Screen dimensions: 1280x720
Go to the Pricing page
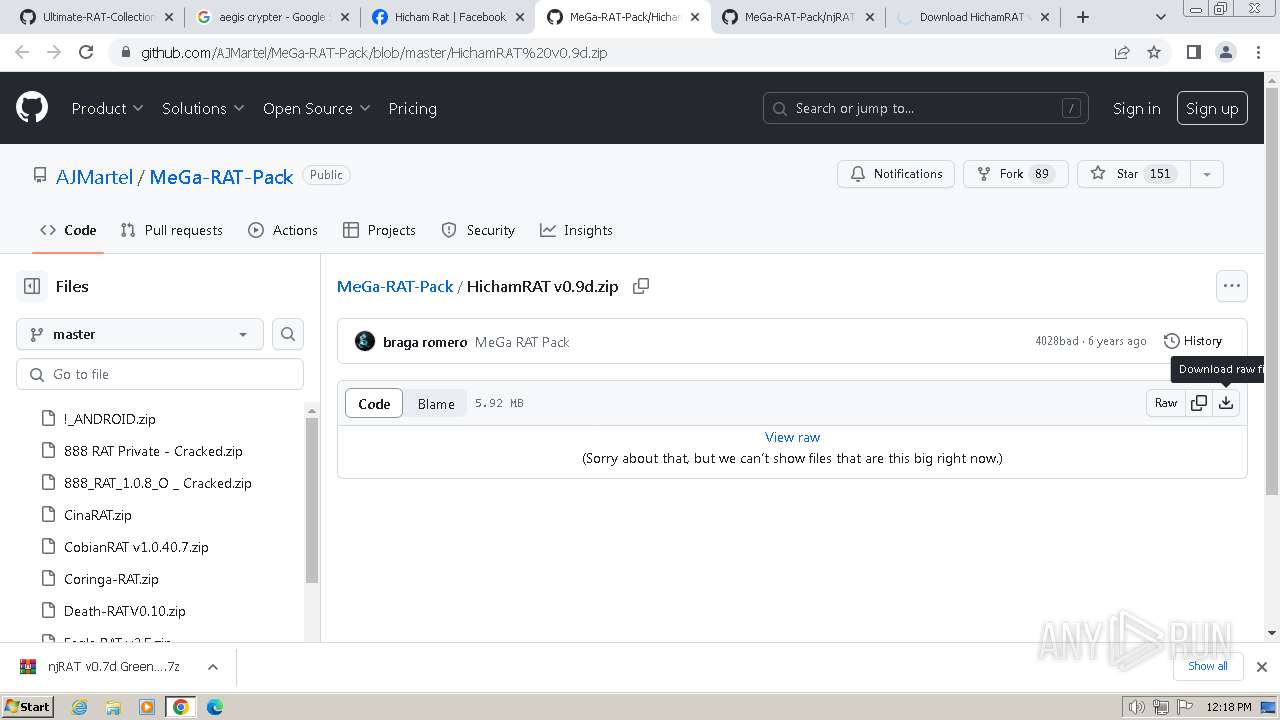412,108
